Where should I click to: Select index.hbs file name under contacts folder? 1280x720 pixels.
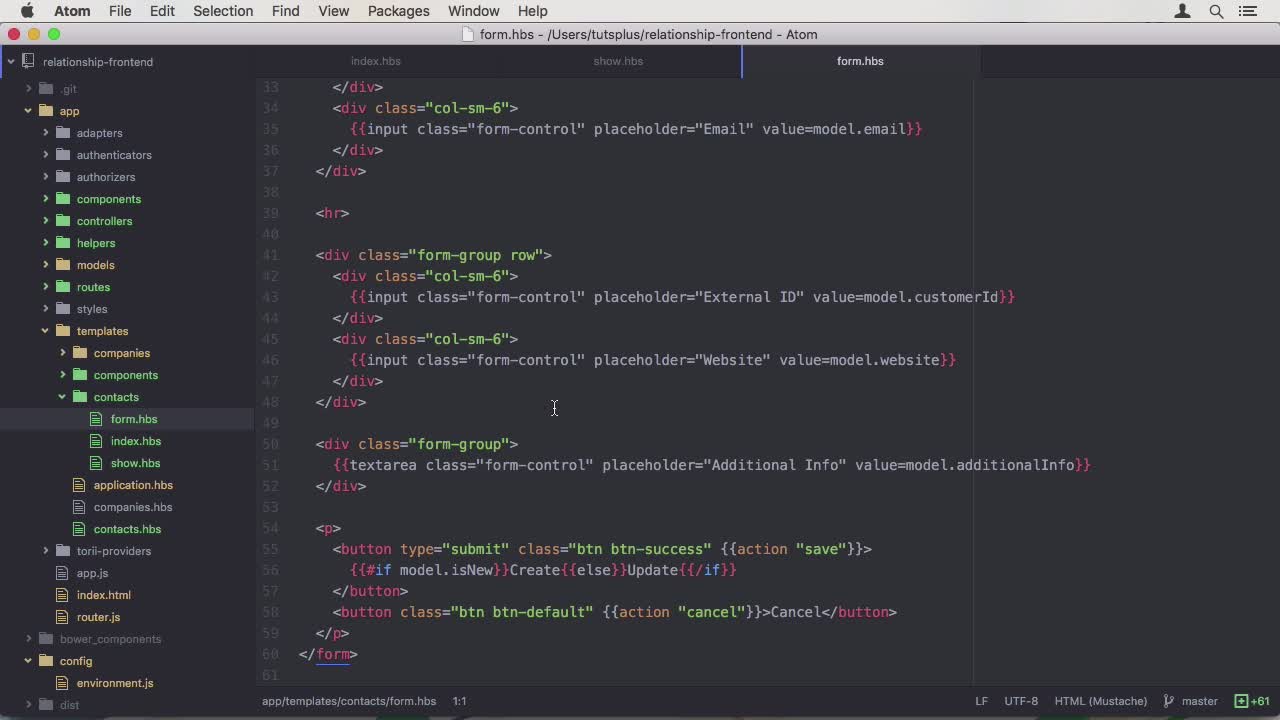click(x=136, y=441)
